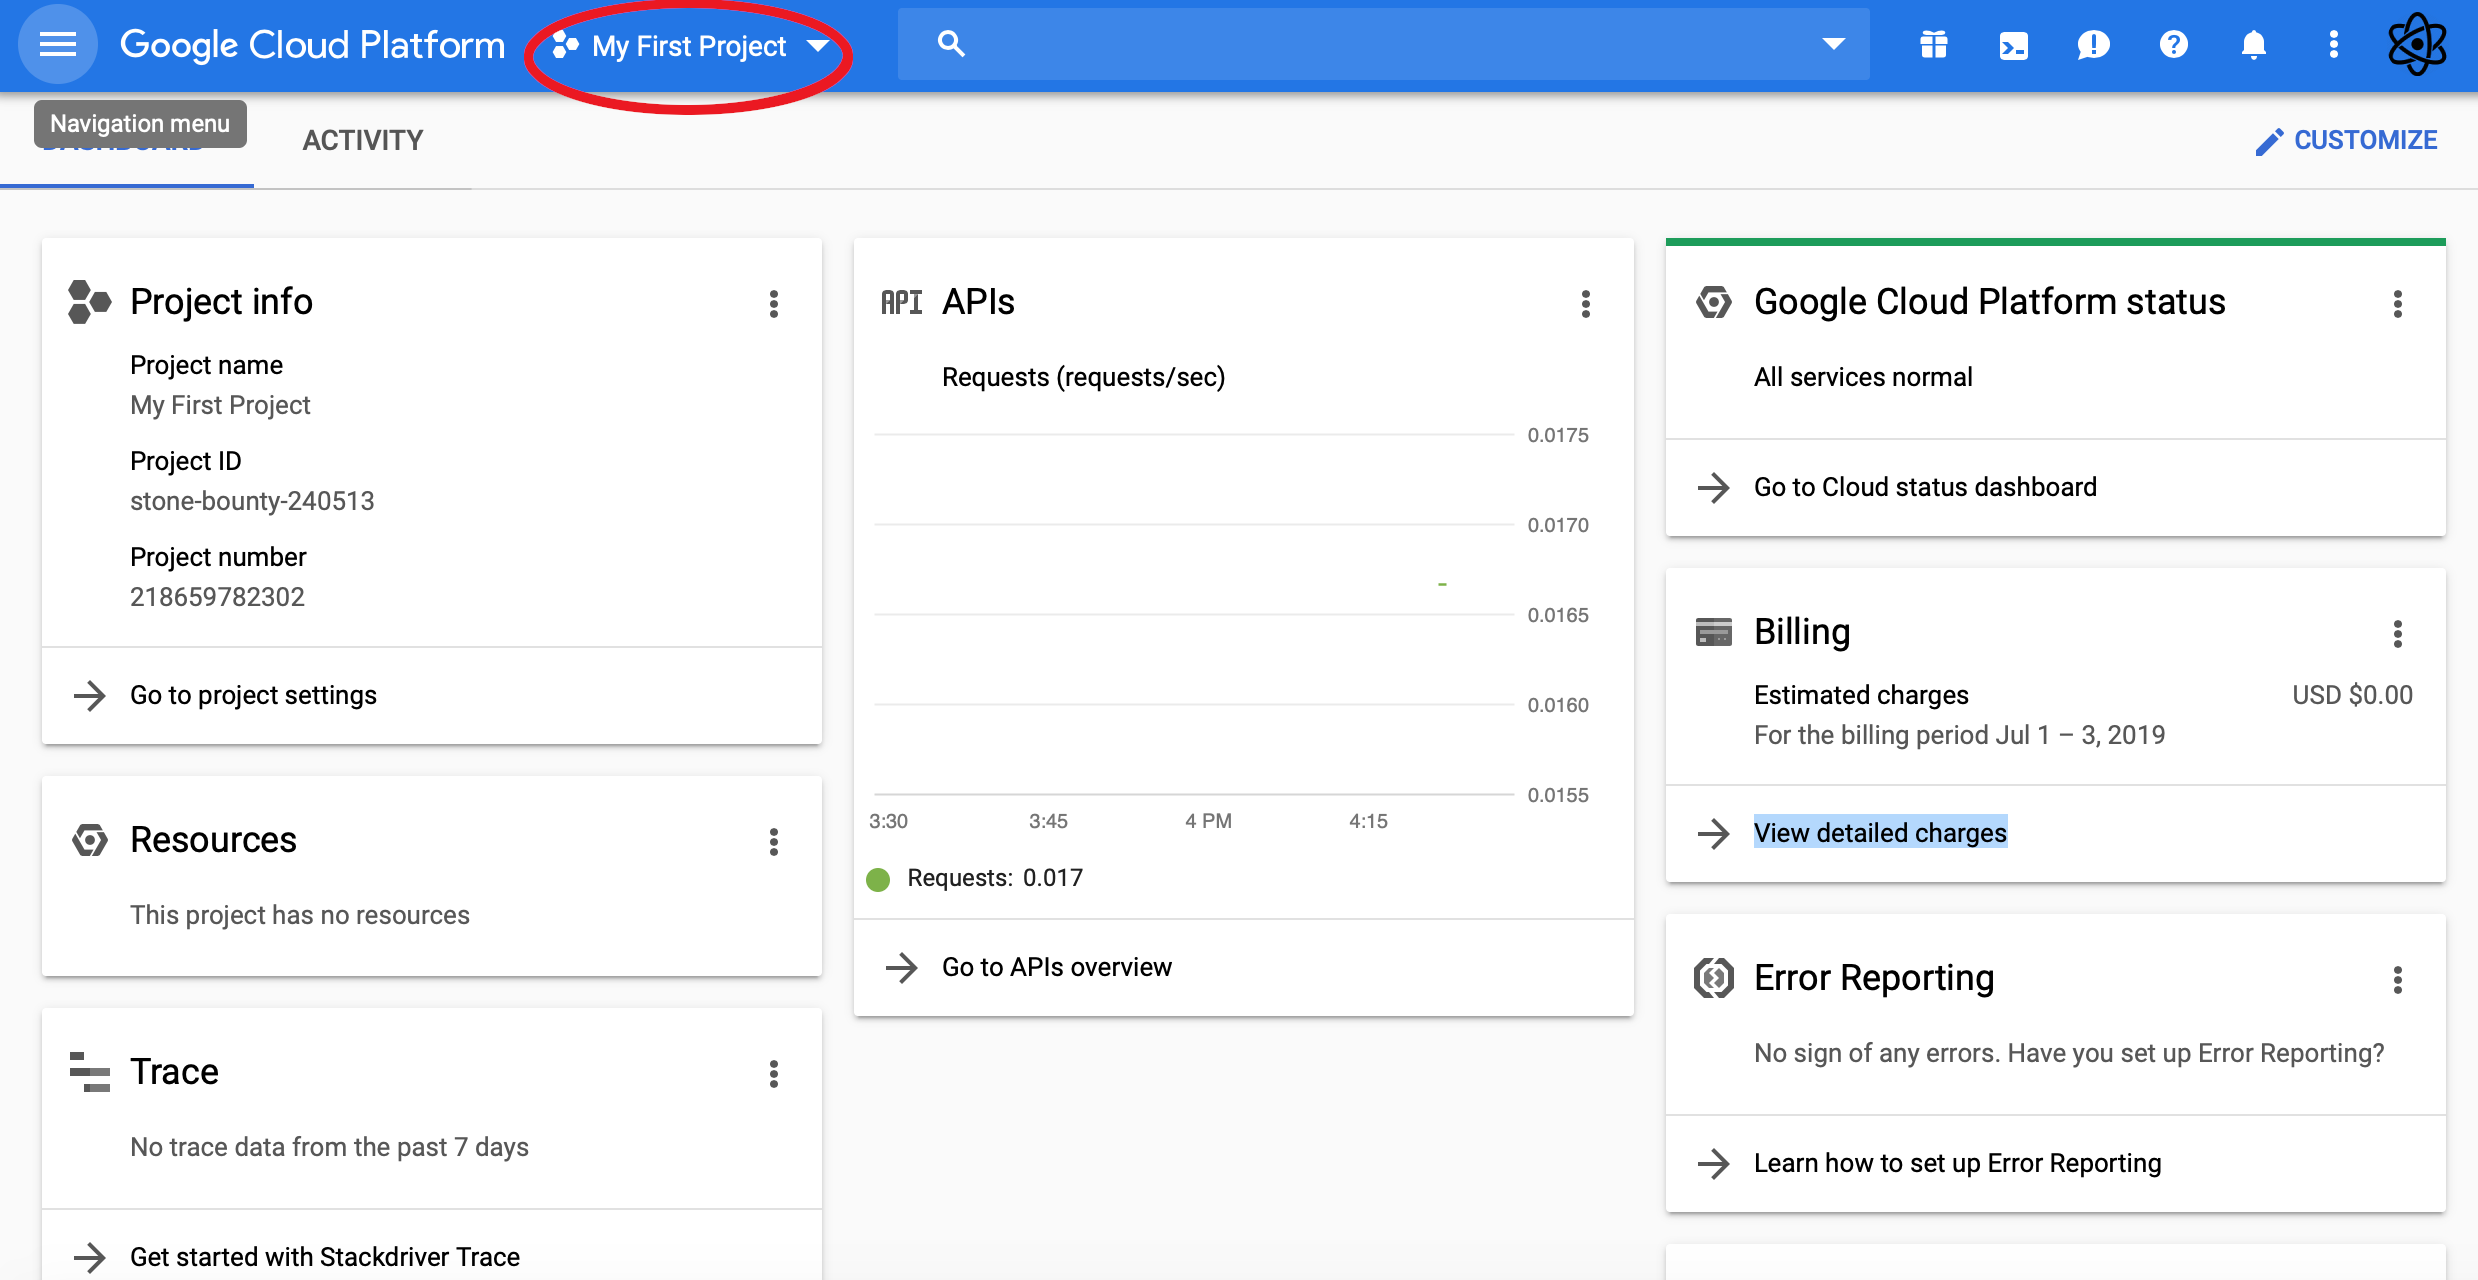2478x1280 pixels.
Task: Open the top bar vertical dots menu
Action: point(2333,45)
